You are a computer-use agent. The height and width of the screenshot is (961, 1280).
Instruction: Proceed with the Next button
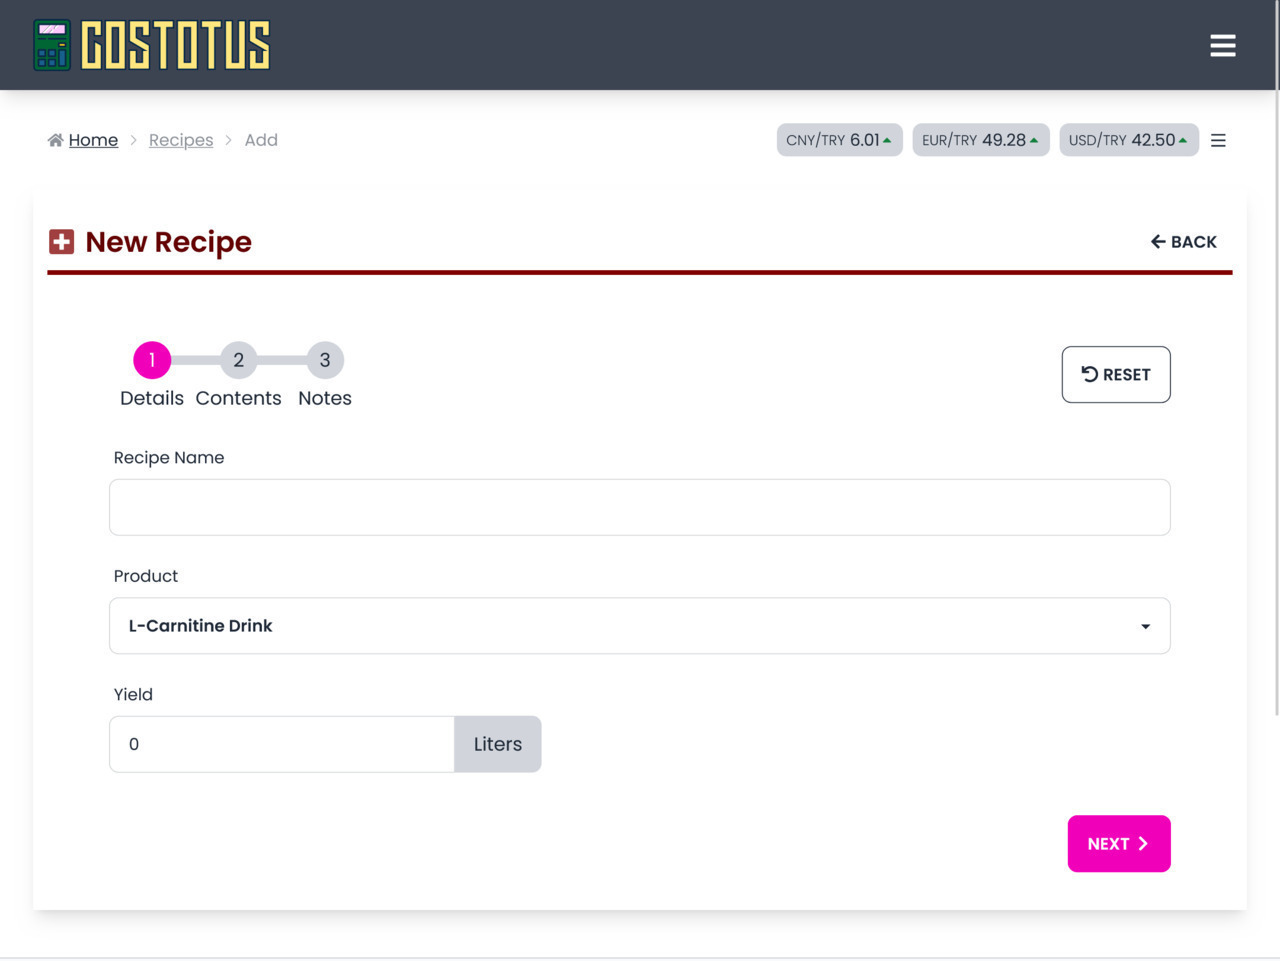click(1118, 844)
